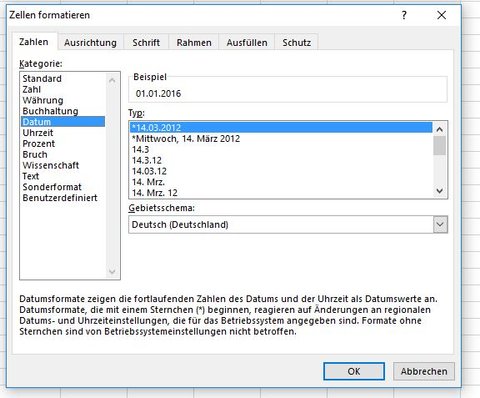
Task: Click the Typ list scroll-down arrow
Action: [x=440, y=191]
